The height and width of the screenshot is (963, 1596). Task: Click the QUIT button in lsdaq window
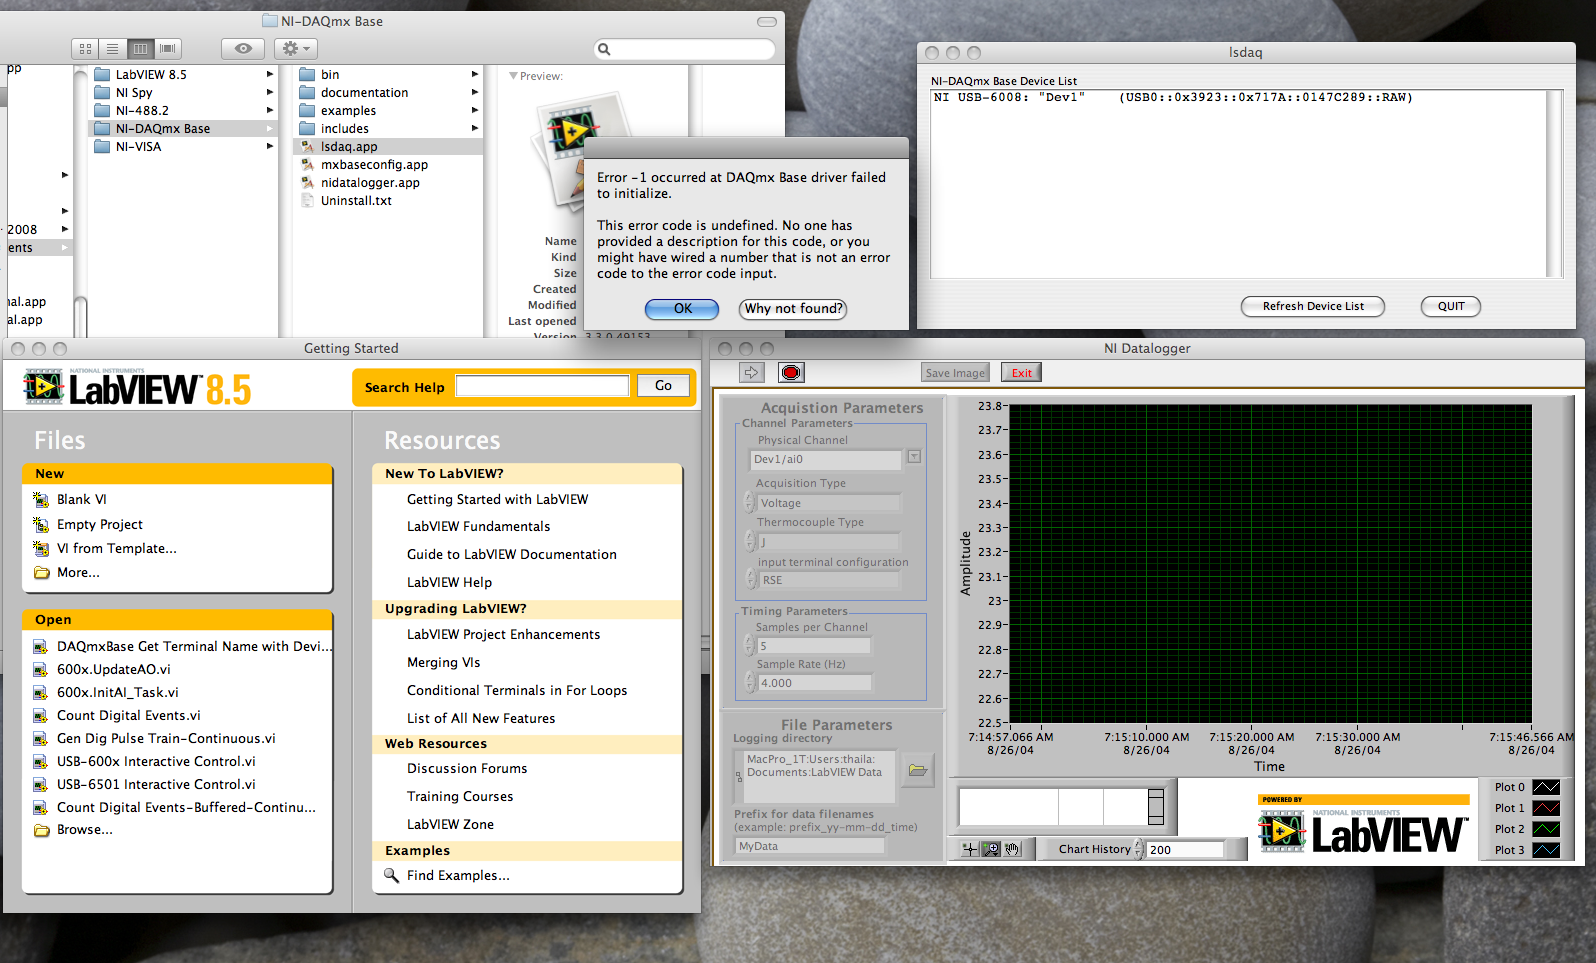click(x=1451, y=307)
